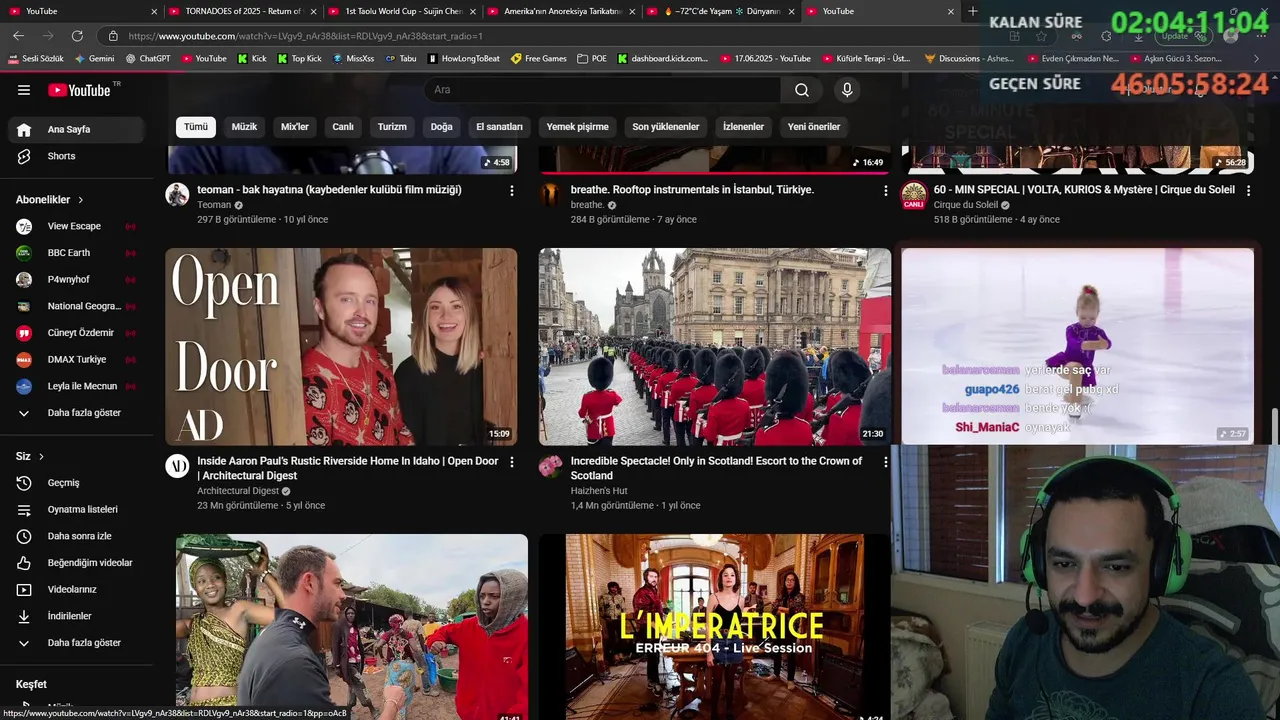Open Aaron Paul Open Door video thumbnail
This screenshot has height=720, width=1280.
(x=341, y=346)
